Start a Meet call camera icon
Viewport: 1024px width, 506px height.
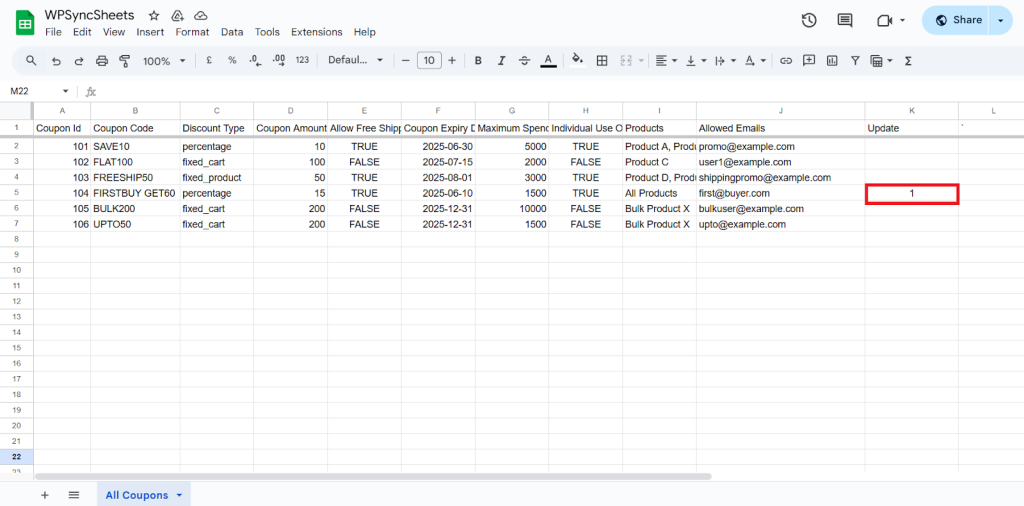pos(884,21)
